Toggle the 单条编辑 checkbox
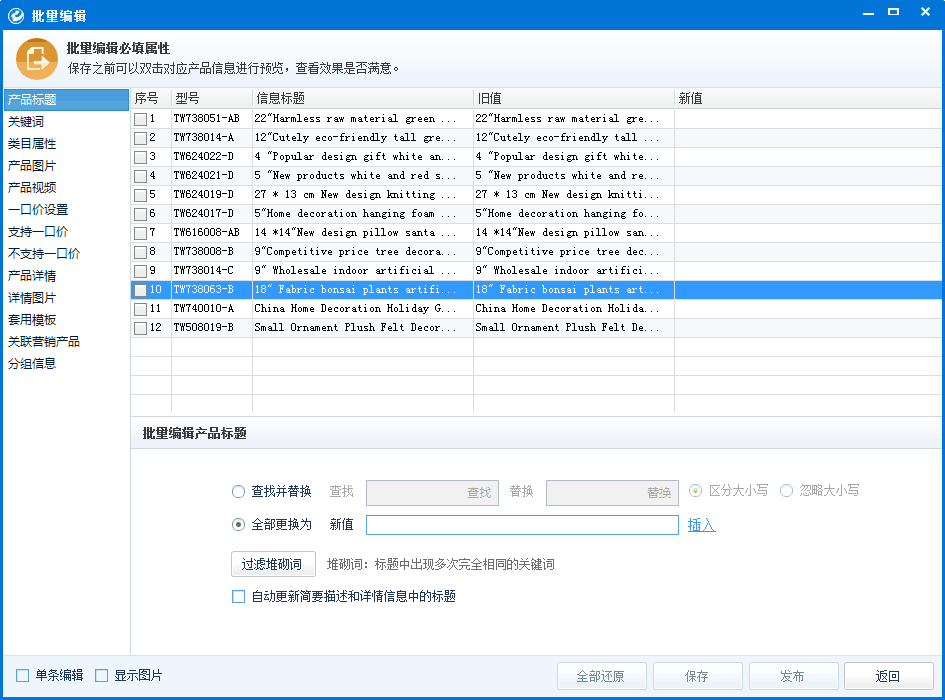Image resolution: width=945 pixels, height=700 pixels. [23, 676]
